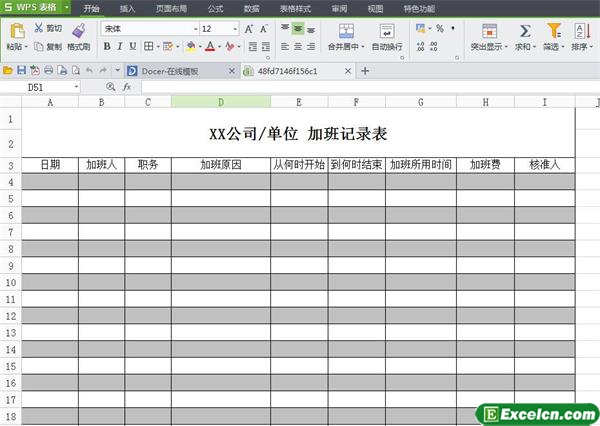Image resolution: width=600 pixels, height=426 pixels.
Task: Expand the Sort dropdown arrow
Action: 591,47
